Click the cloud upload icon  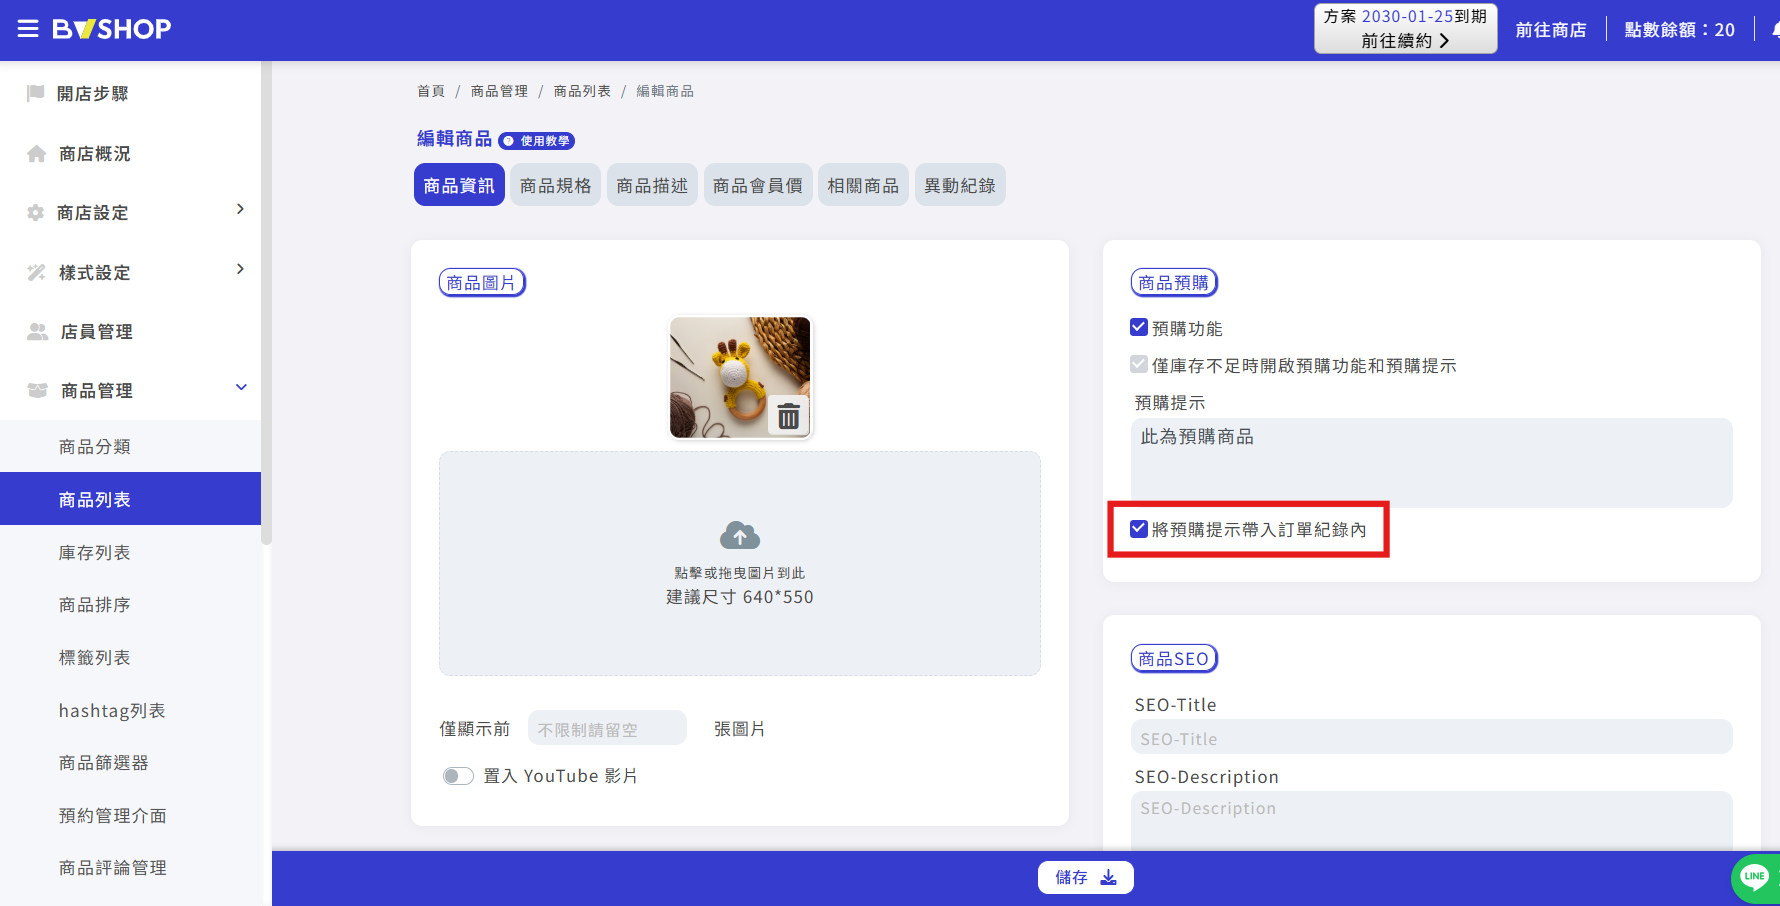click(740, 536)
